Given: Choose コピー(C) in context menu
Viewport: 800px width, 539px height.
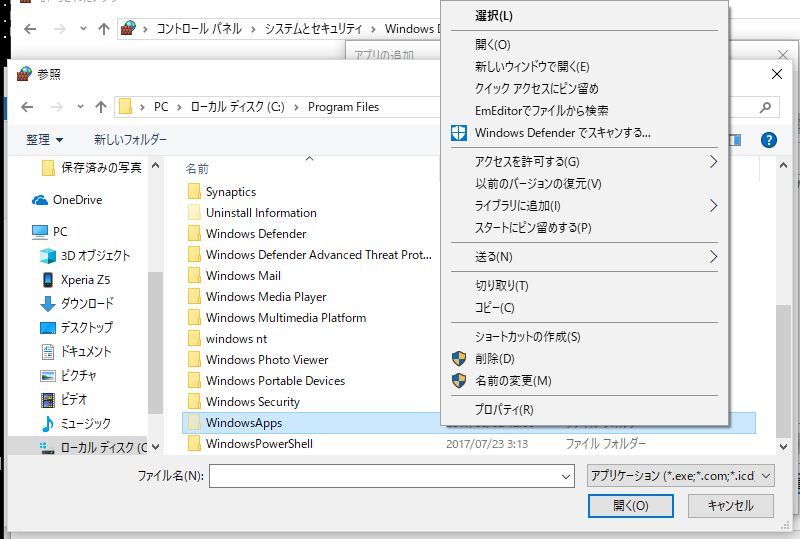Looking at the screenshot, I should point(584,308).
